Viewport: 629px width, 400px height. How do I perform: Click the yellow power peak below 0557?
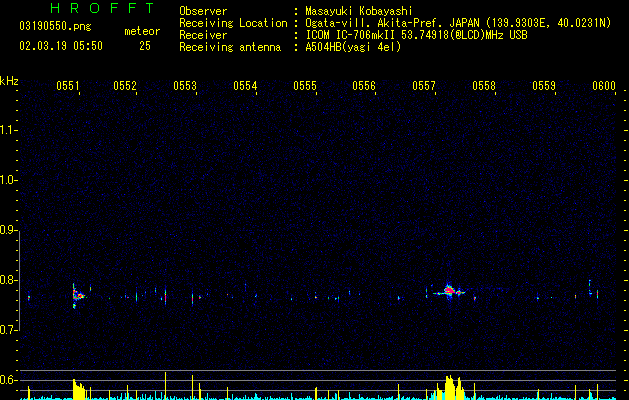[x=451, y=387]
